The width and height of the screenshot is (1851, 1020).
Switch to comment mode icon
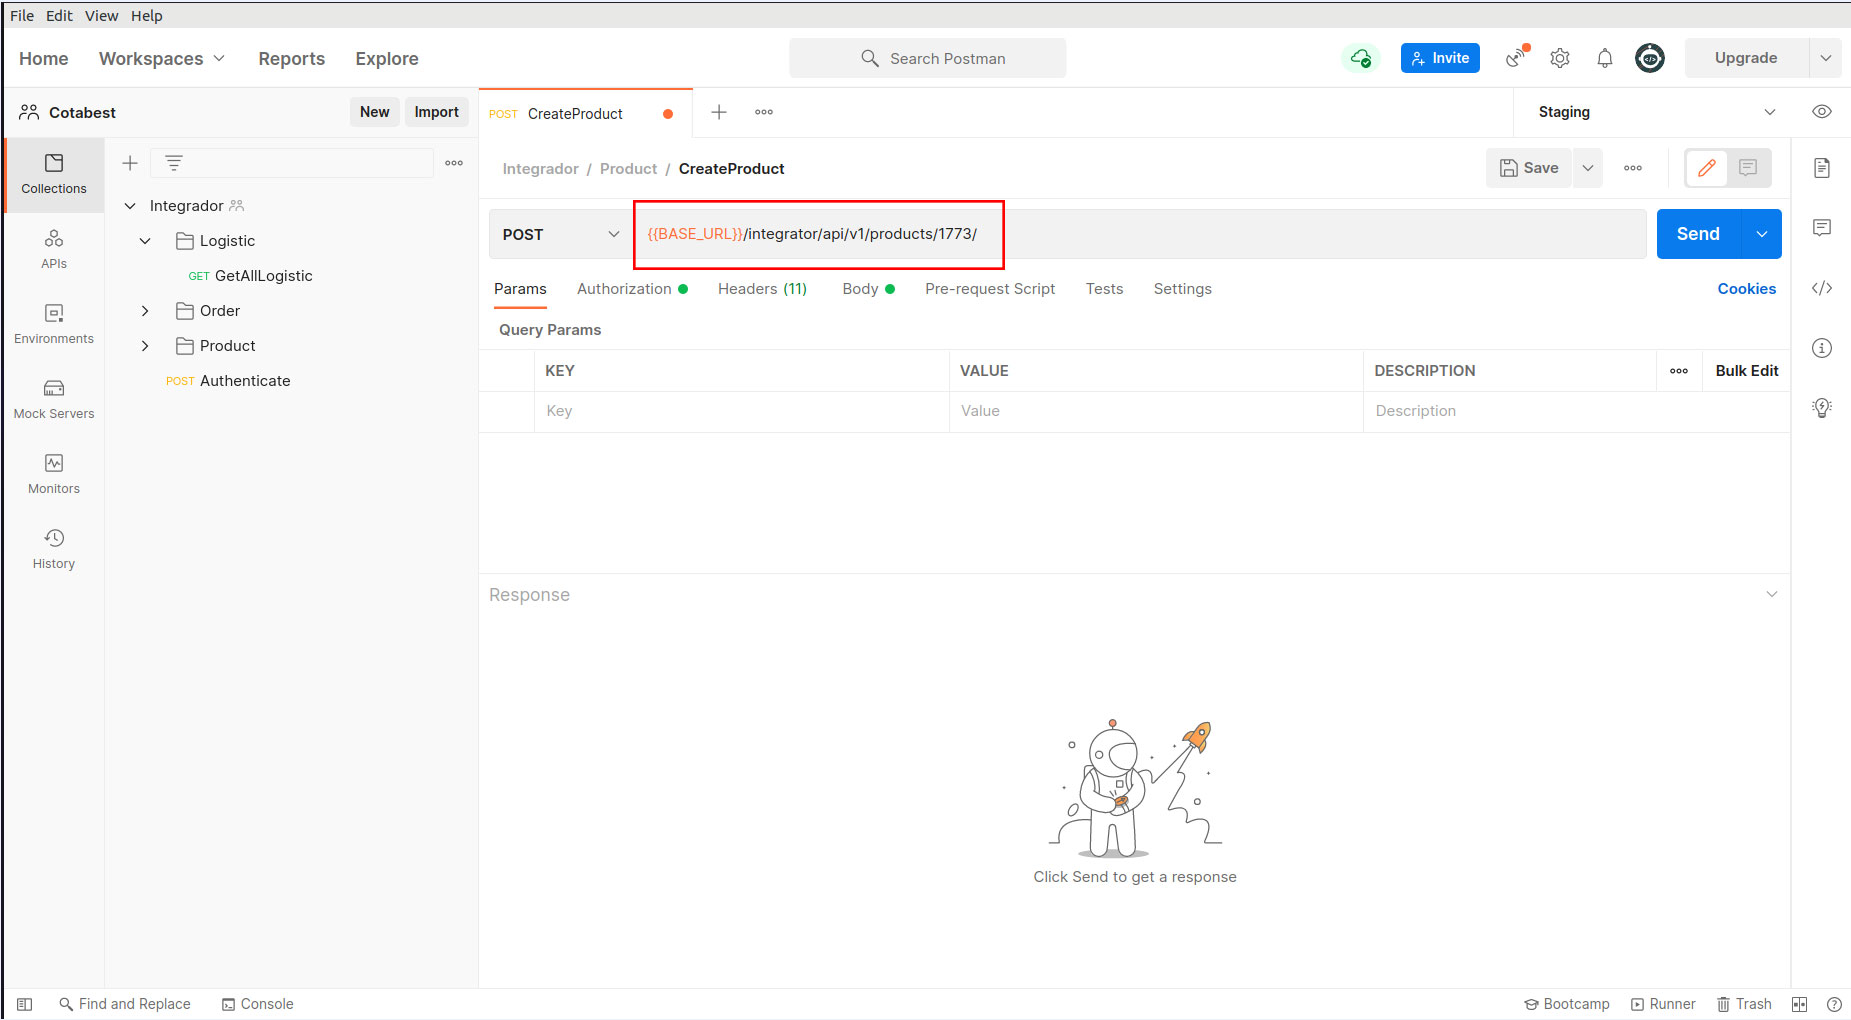[x=1748, y=168]
